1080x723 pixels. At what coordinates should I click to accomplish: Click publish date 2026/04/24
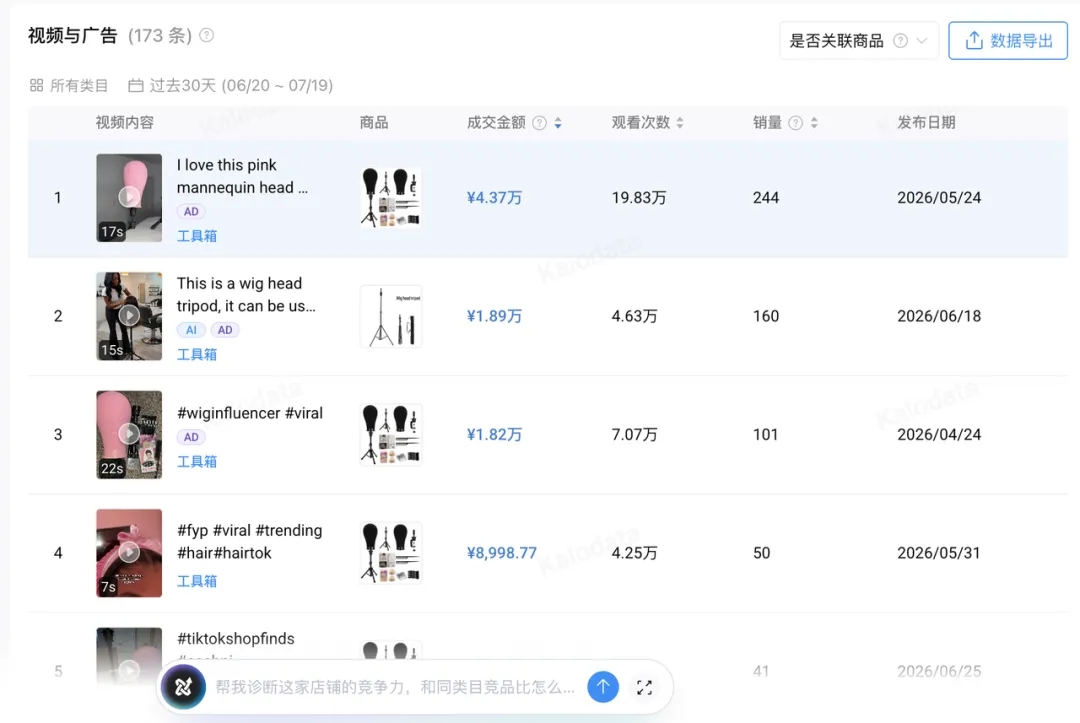click(939, 434)
